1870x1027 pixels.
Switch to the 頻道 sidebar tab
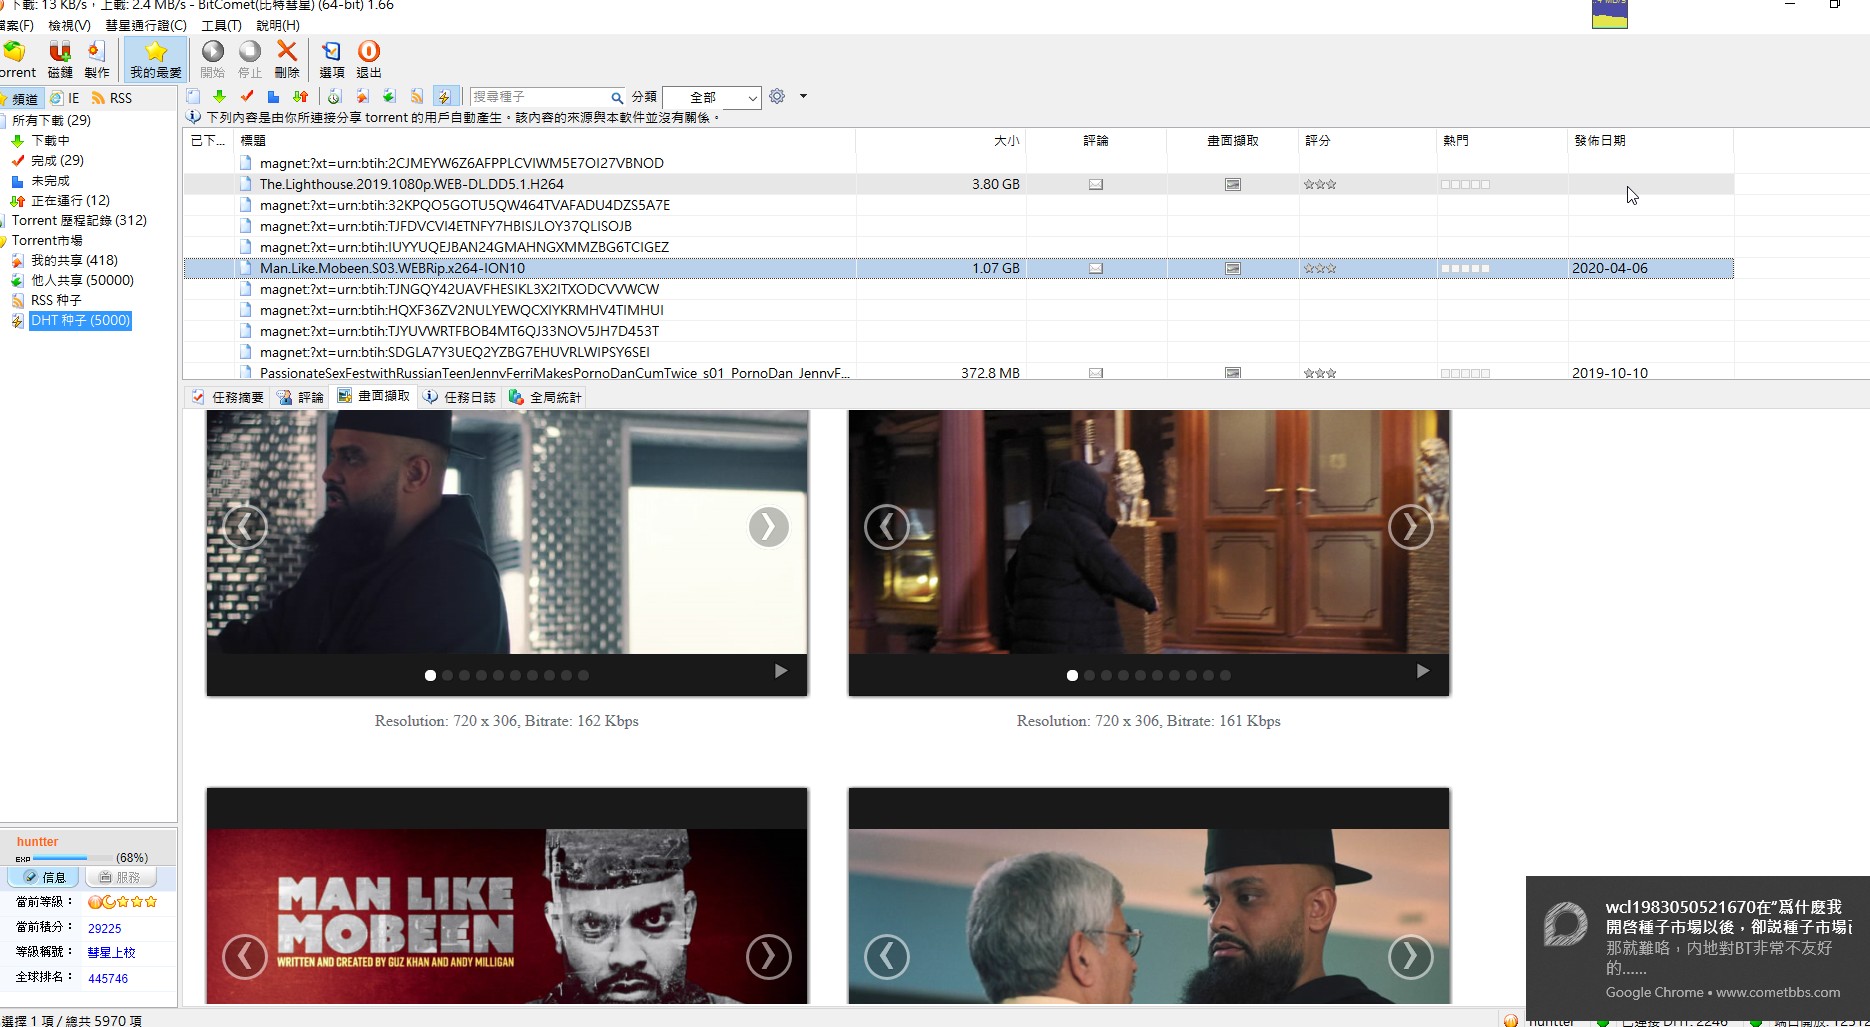[20, 98]
